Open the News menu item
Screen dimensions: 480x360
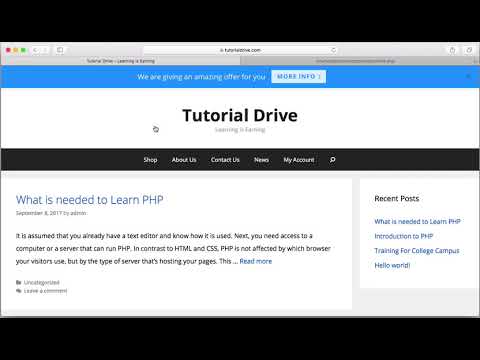(x=261, y=160)
